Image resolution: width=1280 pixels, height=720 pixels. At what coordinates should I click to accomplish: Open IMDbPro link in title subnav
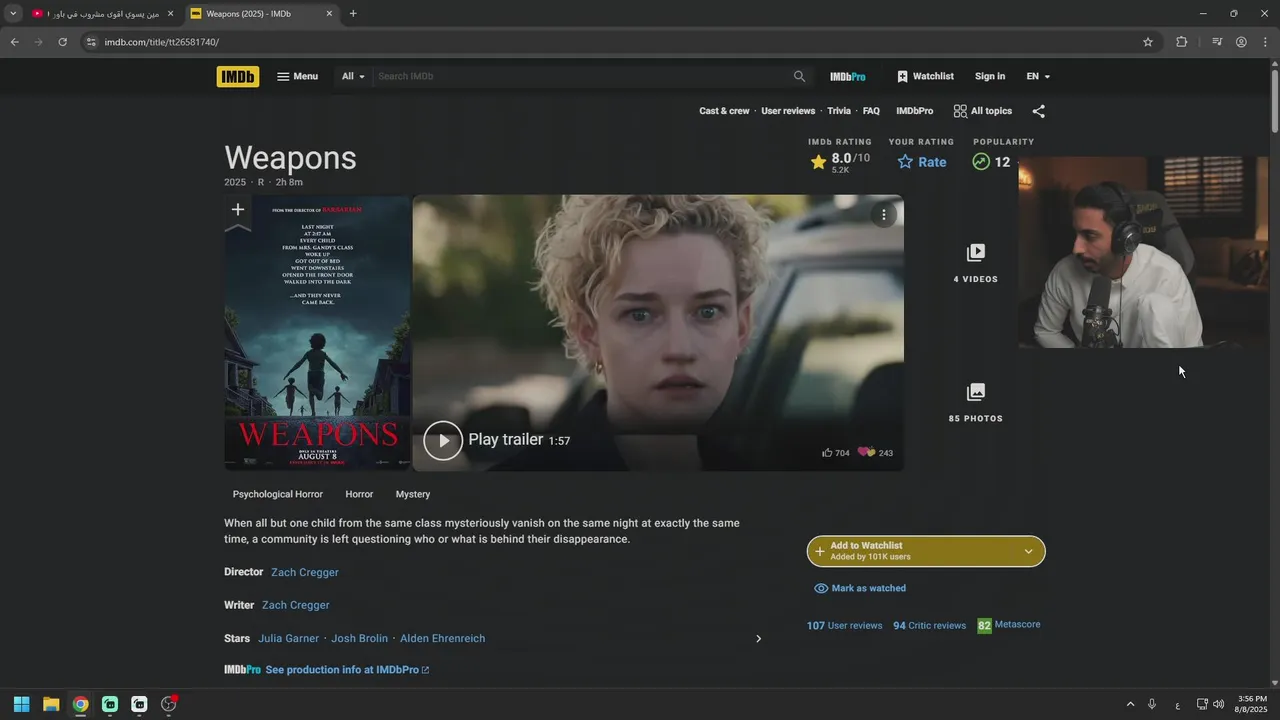pos(914,111)
